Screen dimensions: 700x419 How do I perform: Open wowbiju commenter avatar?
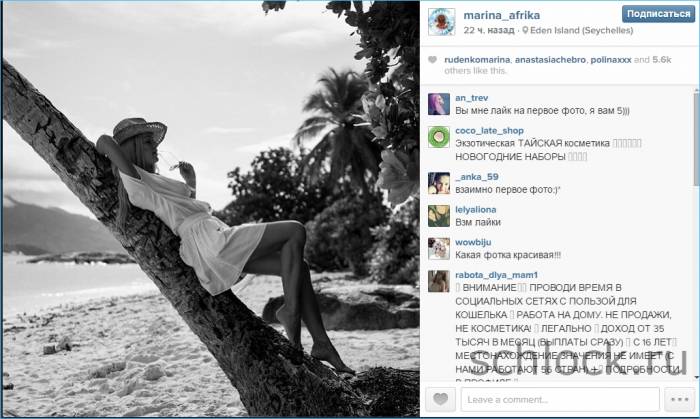click(439, 249)
